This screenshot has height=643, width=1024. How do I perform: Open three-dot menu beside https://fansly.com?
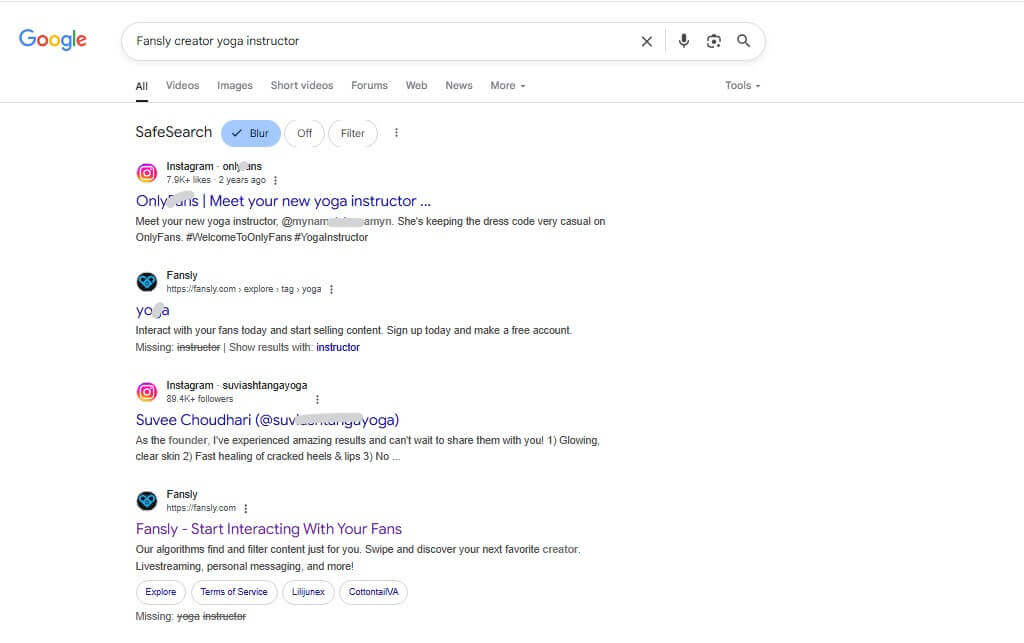pos(246,508)
